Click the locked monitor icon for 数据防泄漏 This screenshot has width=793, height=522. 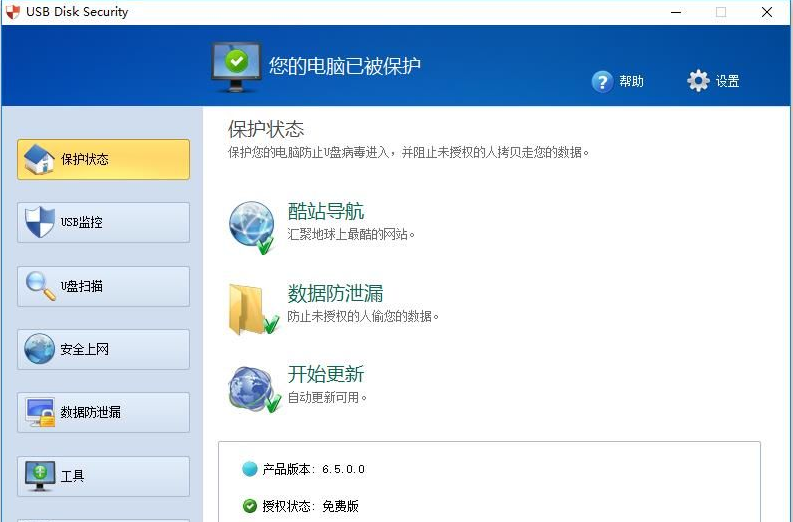[40, 412]
